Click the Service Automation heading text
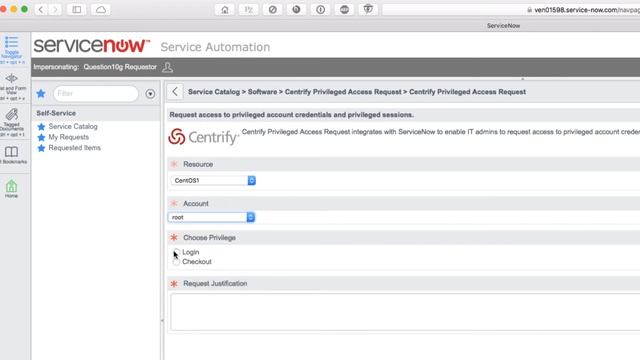 pos(215,47)
